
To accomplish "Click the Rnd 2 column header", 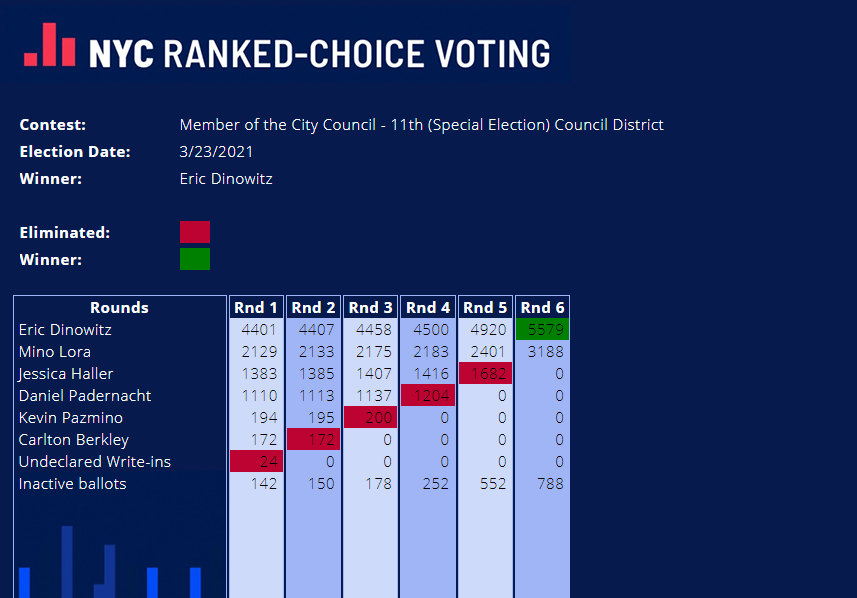I will 313,307.
